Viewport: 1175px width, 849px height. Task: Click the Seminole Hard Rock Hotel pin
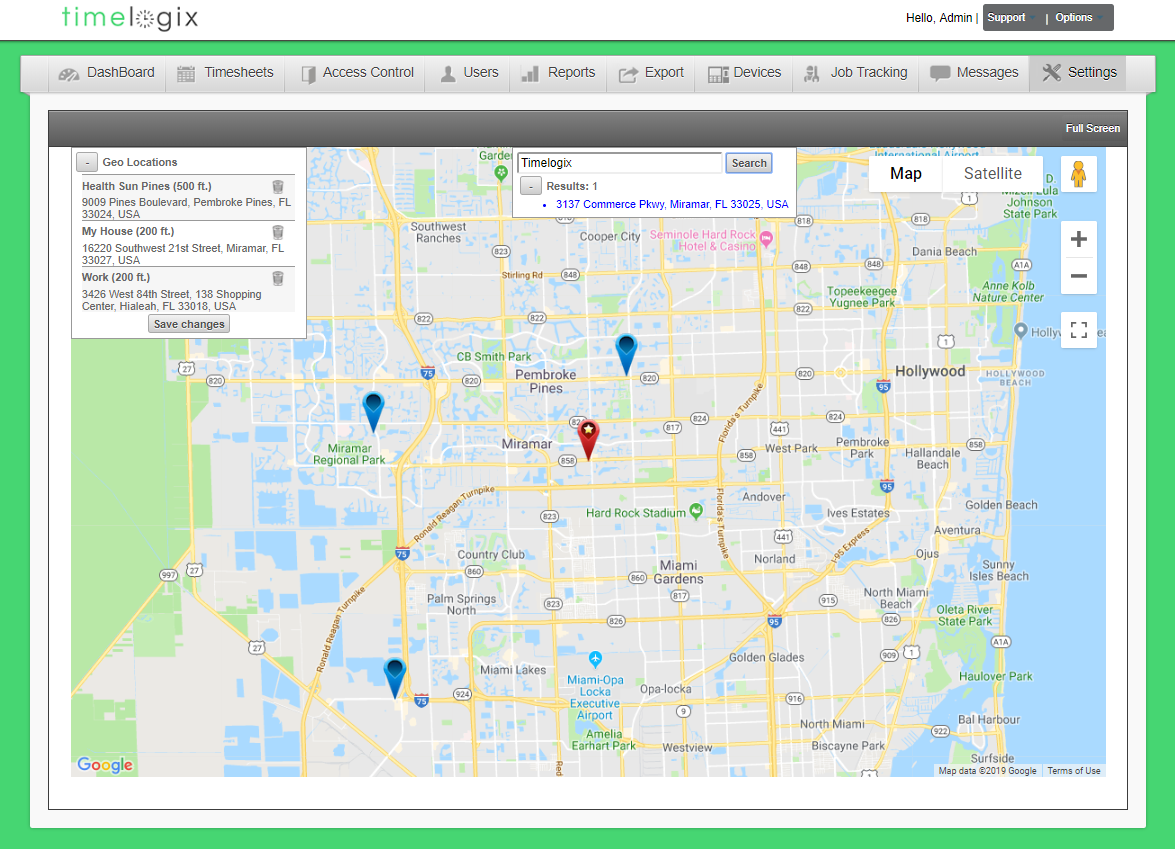tap(766, 239)
